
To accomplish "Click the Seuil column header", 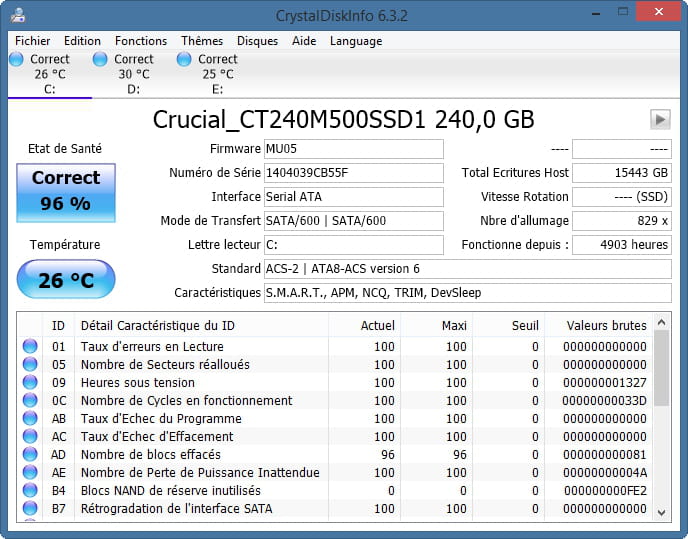I will (508, 325).
